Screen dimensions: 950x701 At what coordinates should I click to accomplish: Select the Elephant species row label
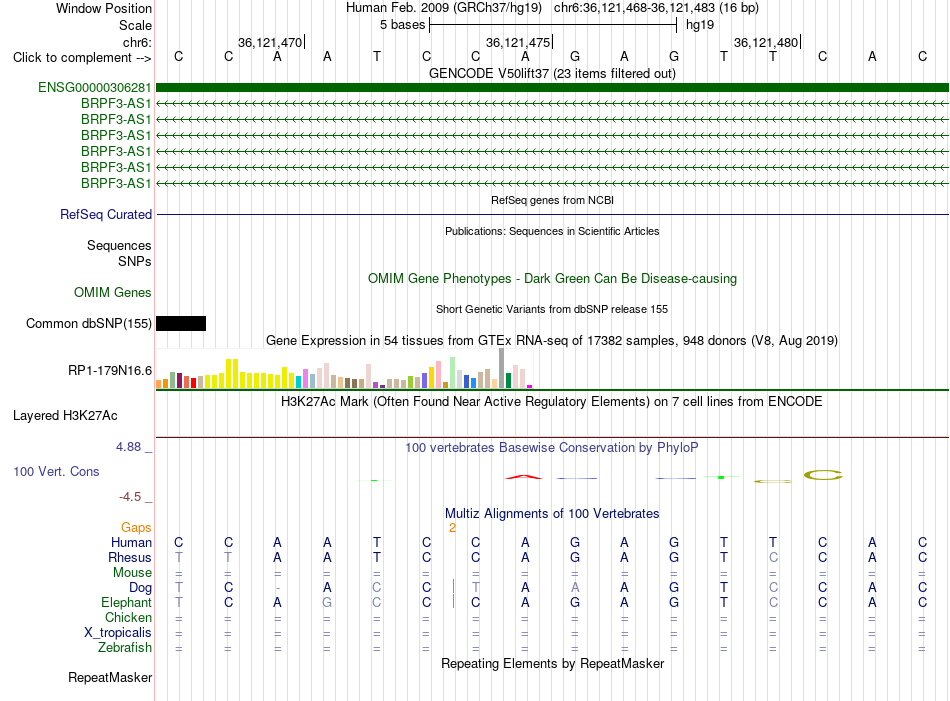126,603
